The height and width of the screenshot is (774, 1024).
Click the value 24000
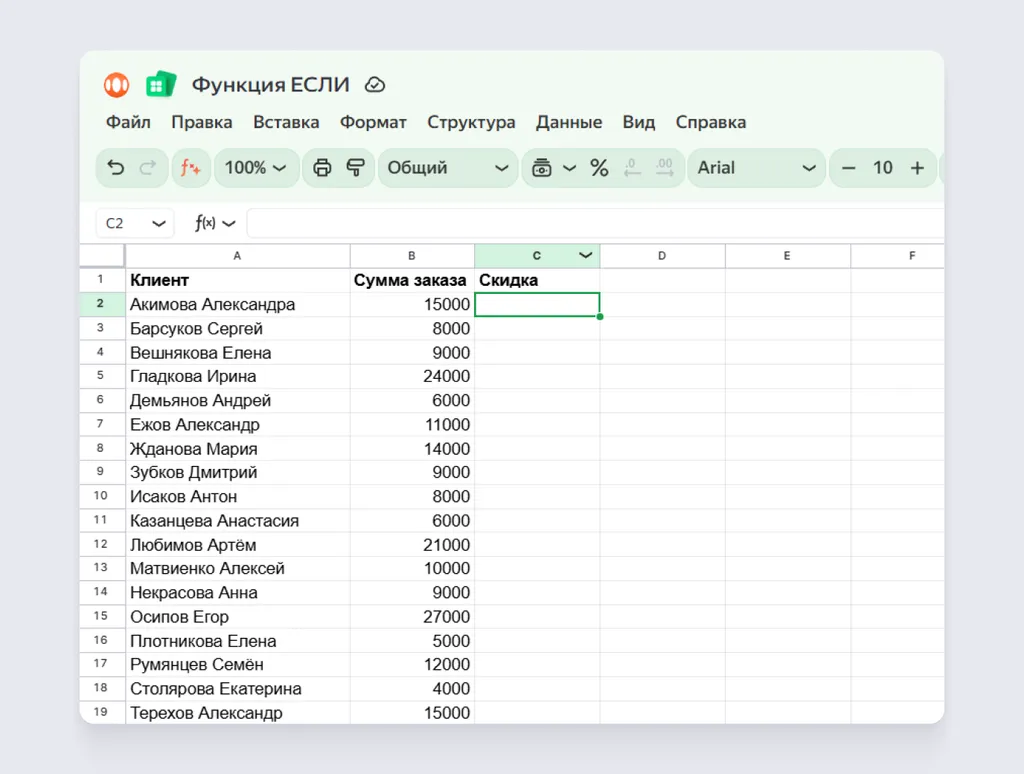[446, 376]
